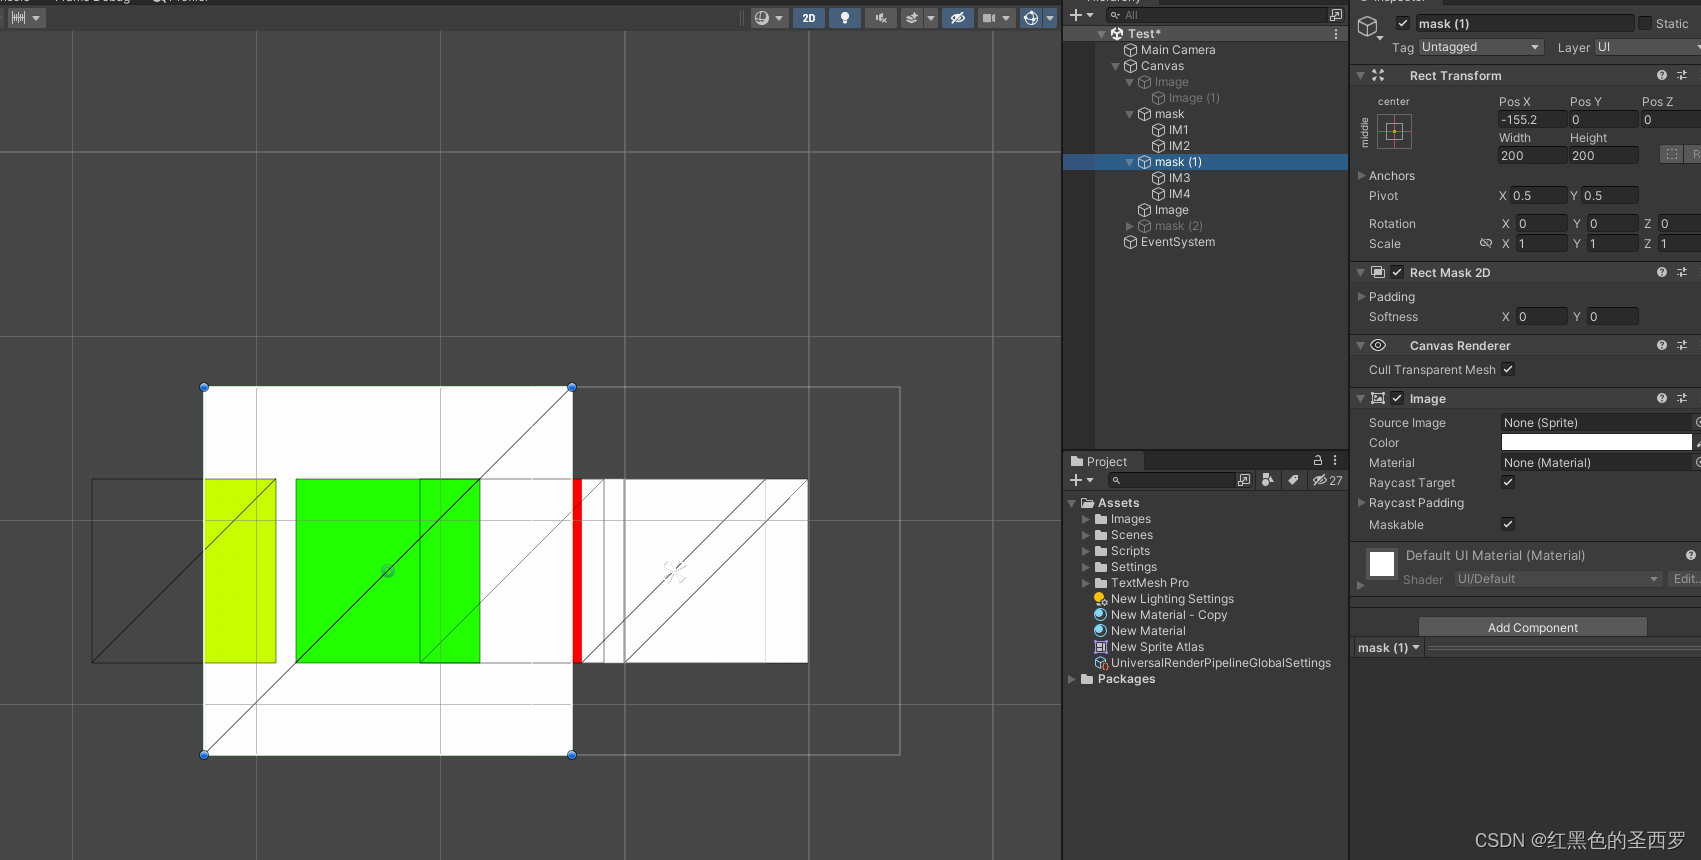Screen dimensions: 1701x860
Task: Open Hierarchy search in Search window icon
Action: pos(1336,15)
